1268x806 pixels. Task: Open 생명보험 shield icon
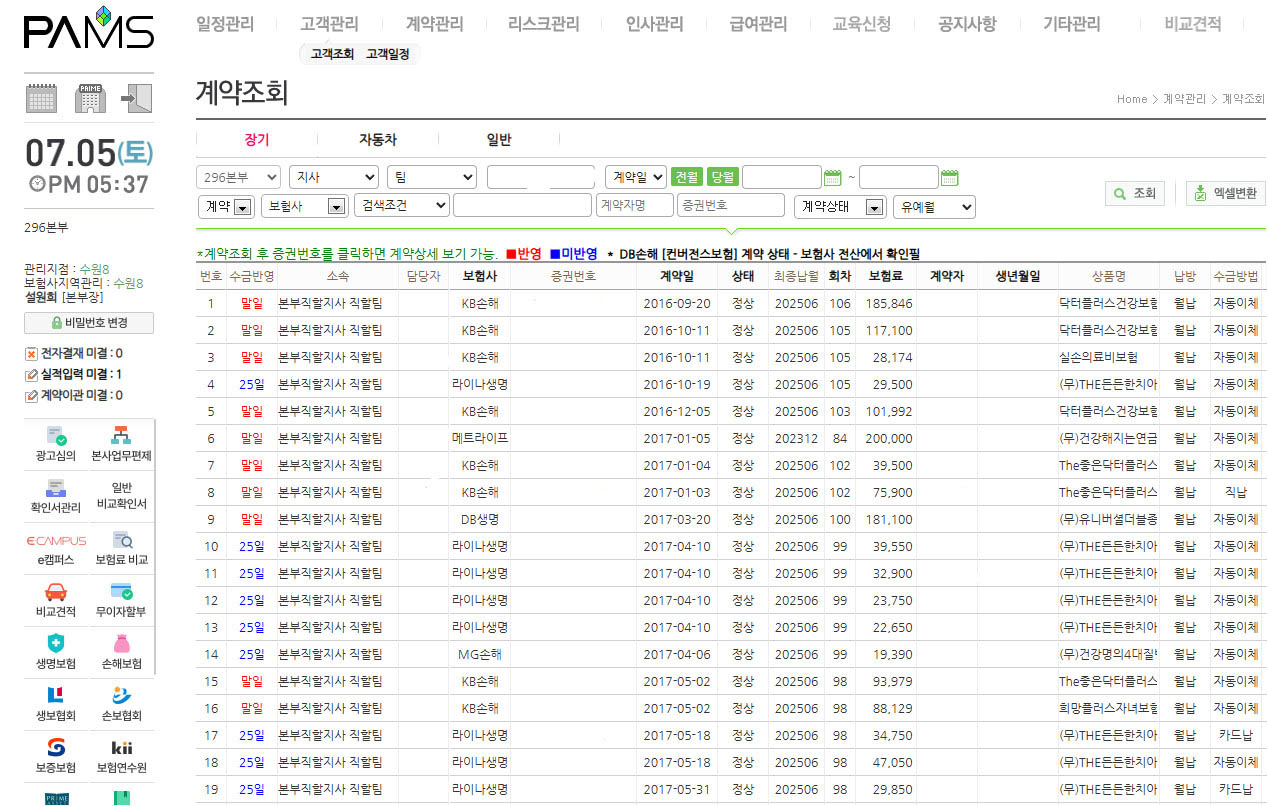pyautogui.click(x=56, y=643)
